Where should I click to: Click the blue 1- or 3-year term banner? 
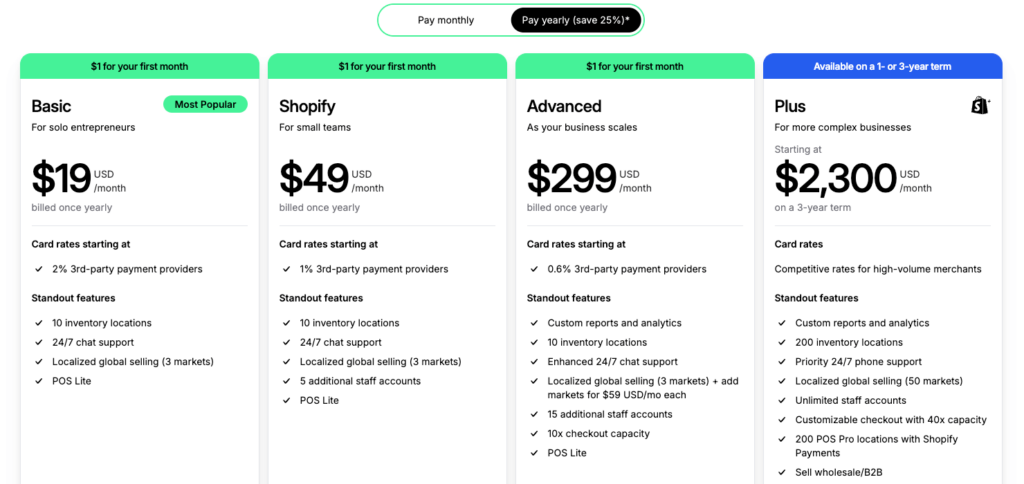[882, 67]
